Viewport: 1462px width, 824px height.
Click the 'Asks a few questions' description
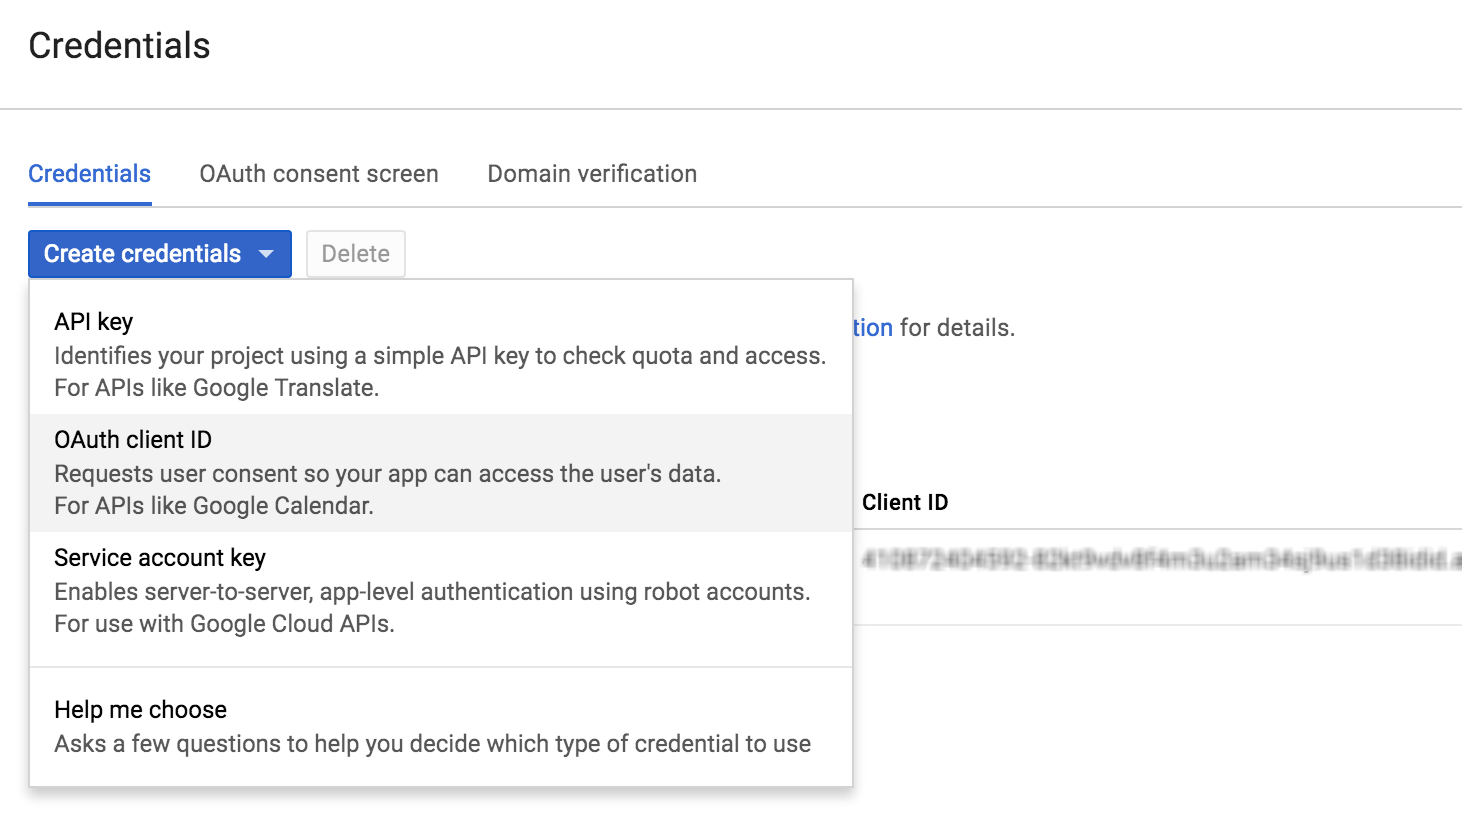click(x=432, y=744)
